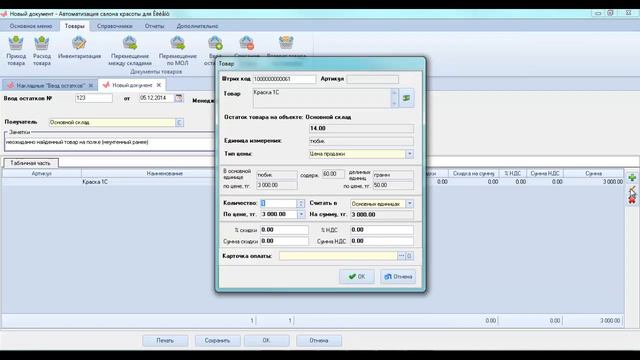
Task: Click the % скидки input field
Action: click(284, 230)
